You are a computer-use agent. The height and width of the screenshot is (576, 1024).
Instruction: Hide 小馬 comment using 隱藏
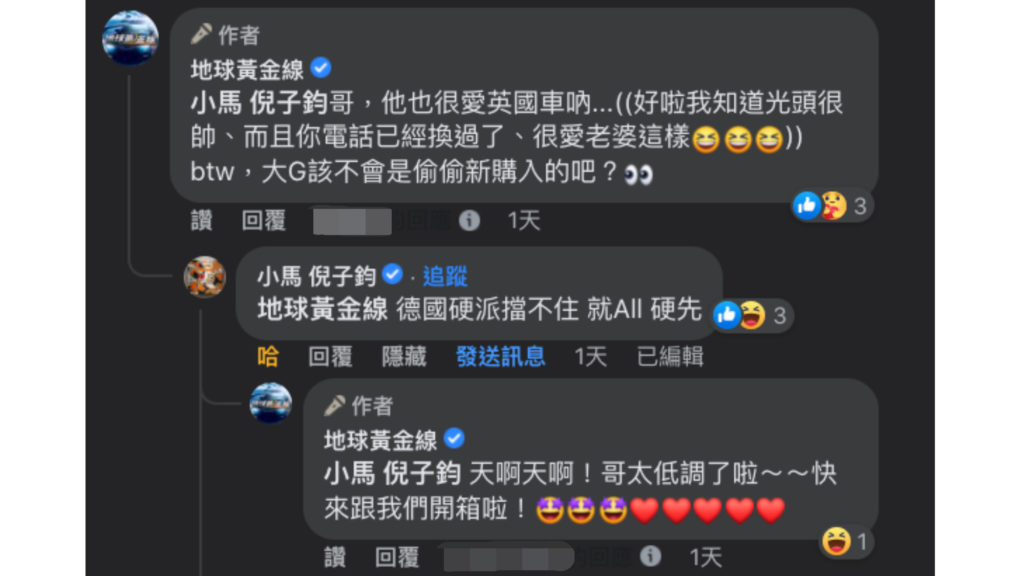404,357
